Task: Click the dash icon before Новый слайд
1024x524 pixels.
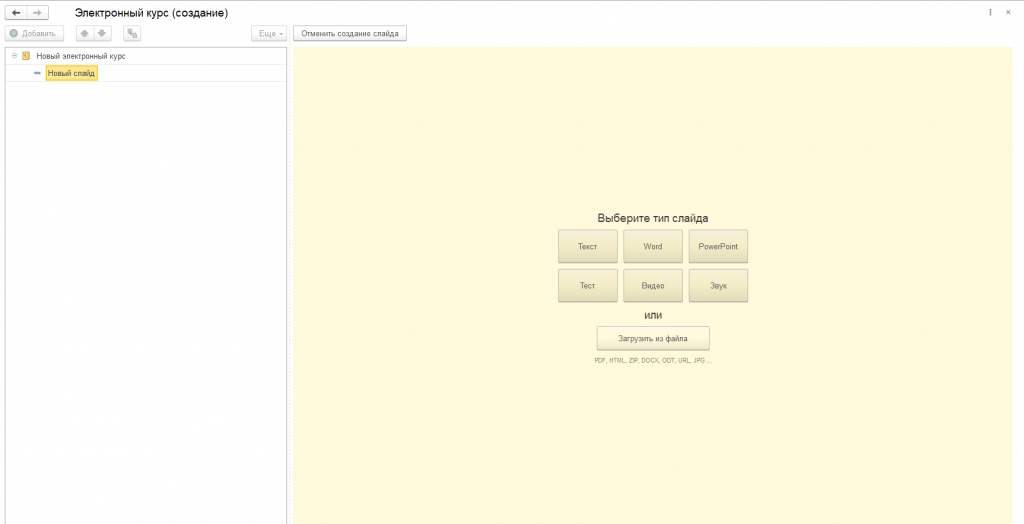Action: pos(37,73)
